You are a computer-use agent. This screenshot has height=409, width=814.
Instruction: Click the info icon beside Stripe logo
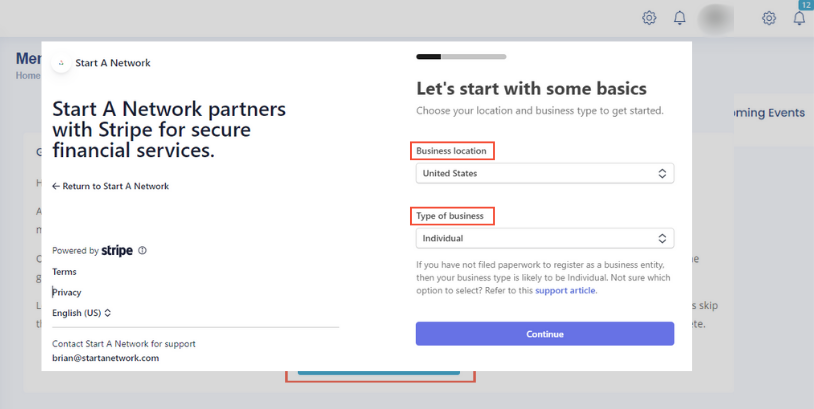142,251
